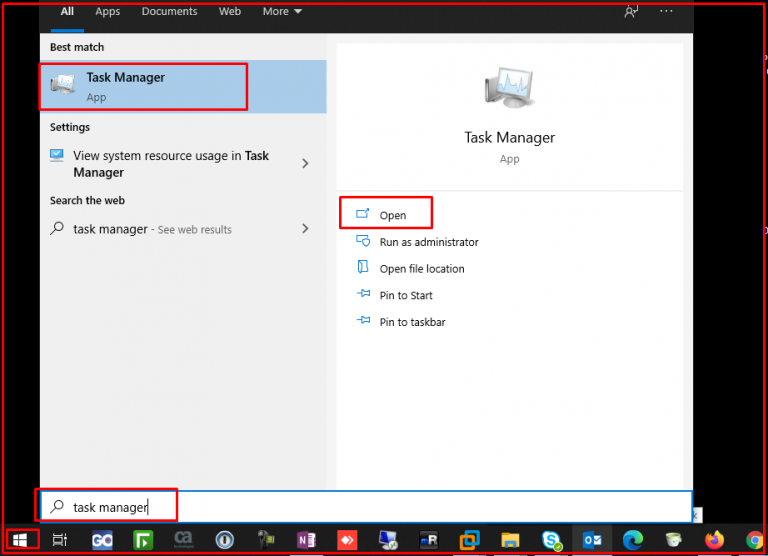Click the Best match heading

pyautogui.click(x=77, y=47)
